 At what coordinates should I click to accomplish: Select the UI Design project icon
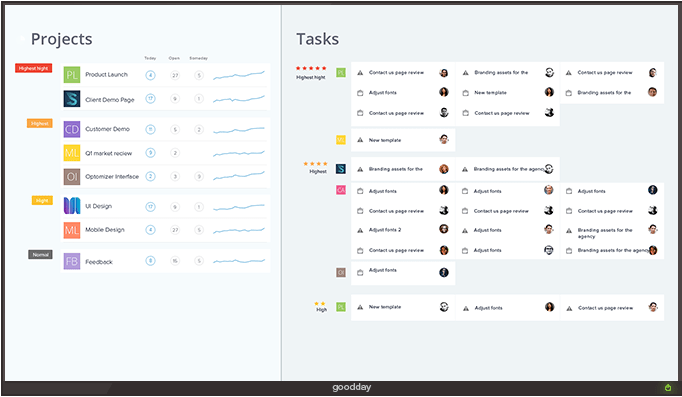pyautogui.click(x=72, y=206)
